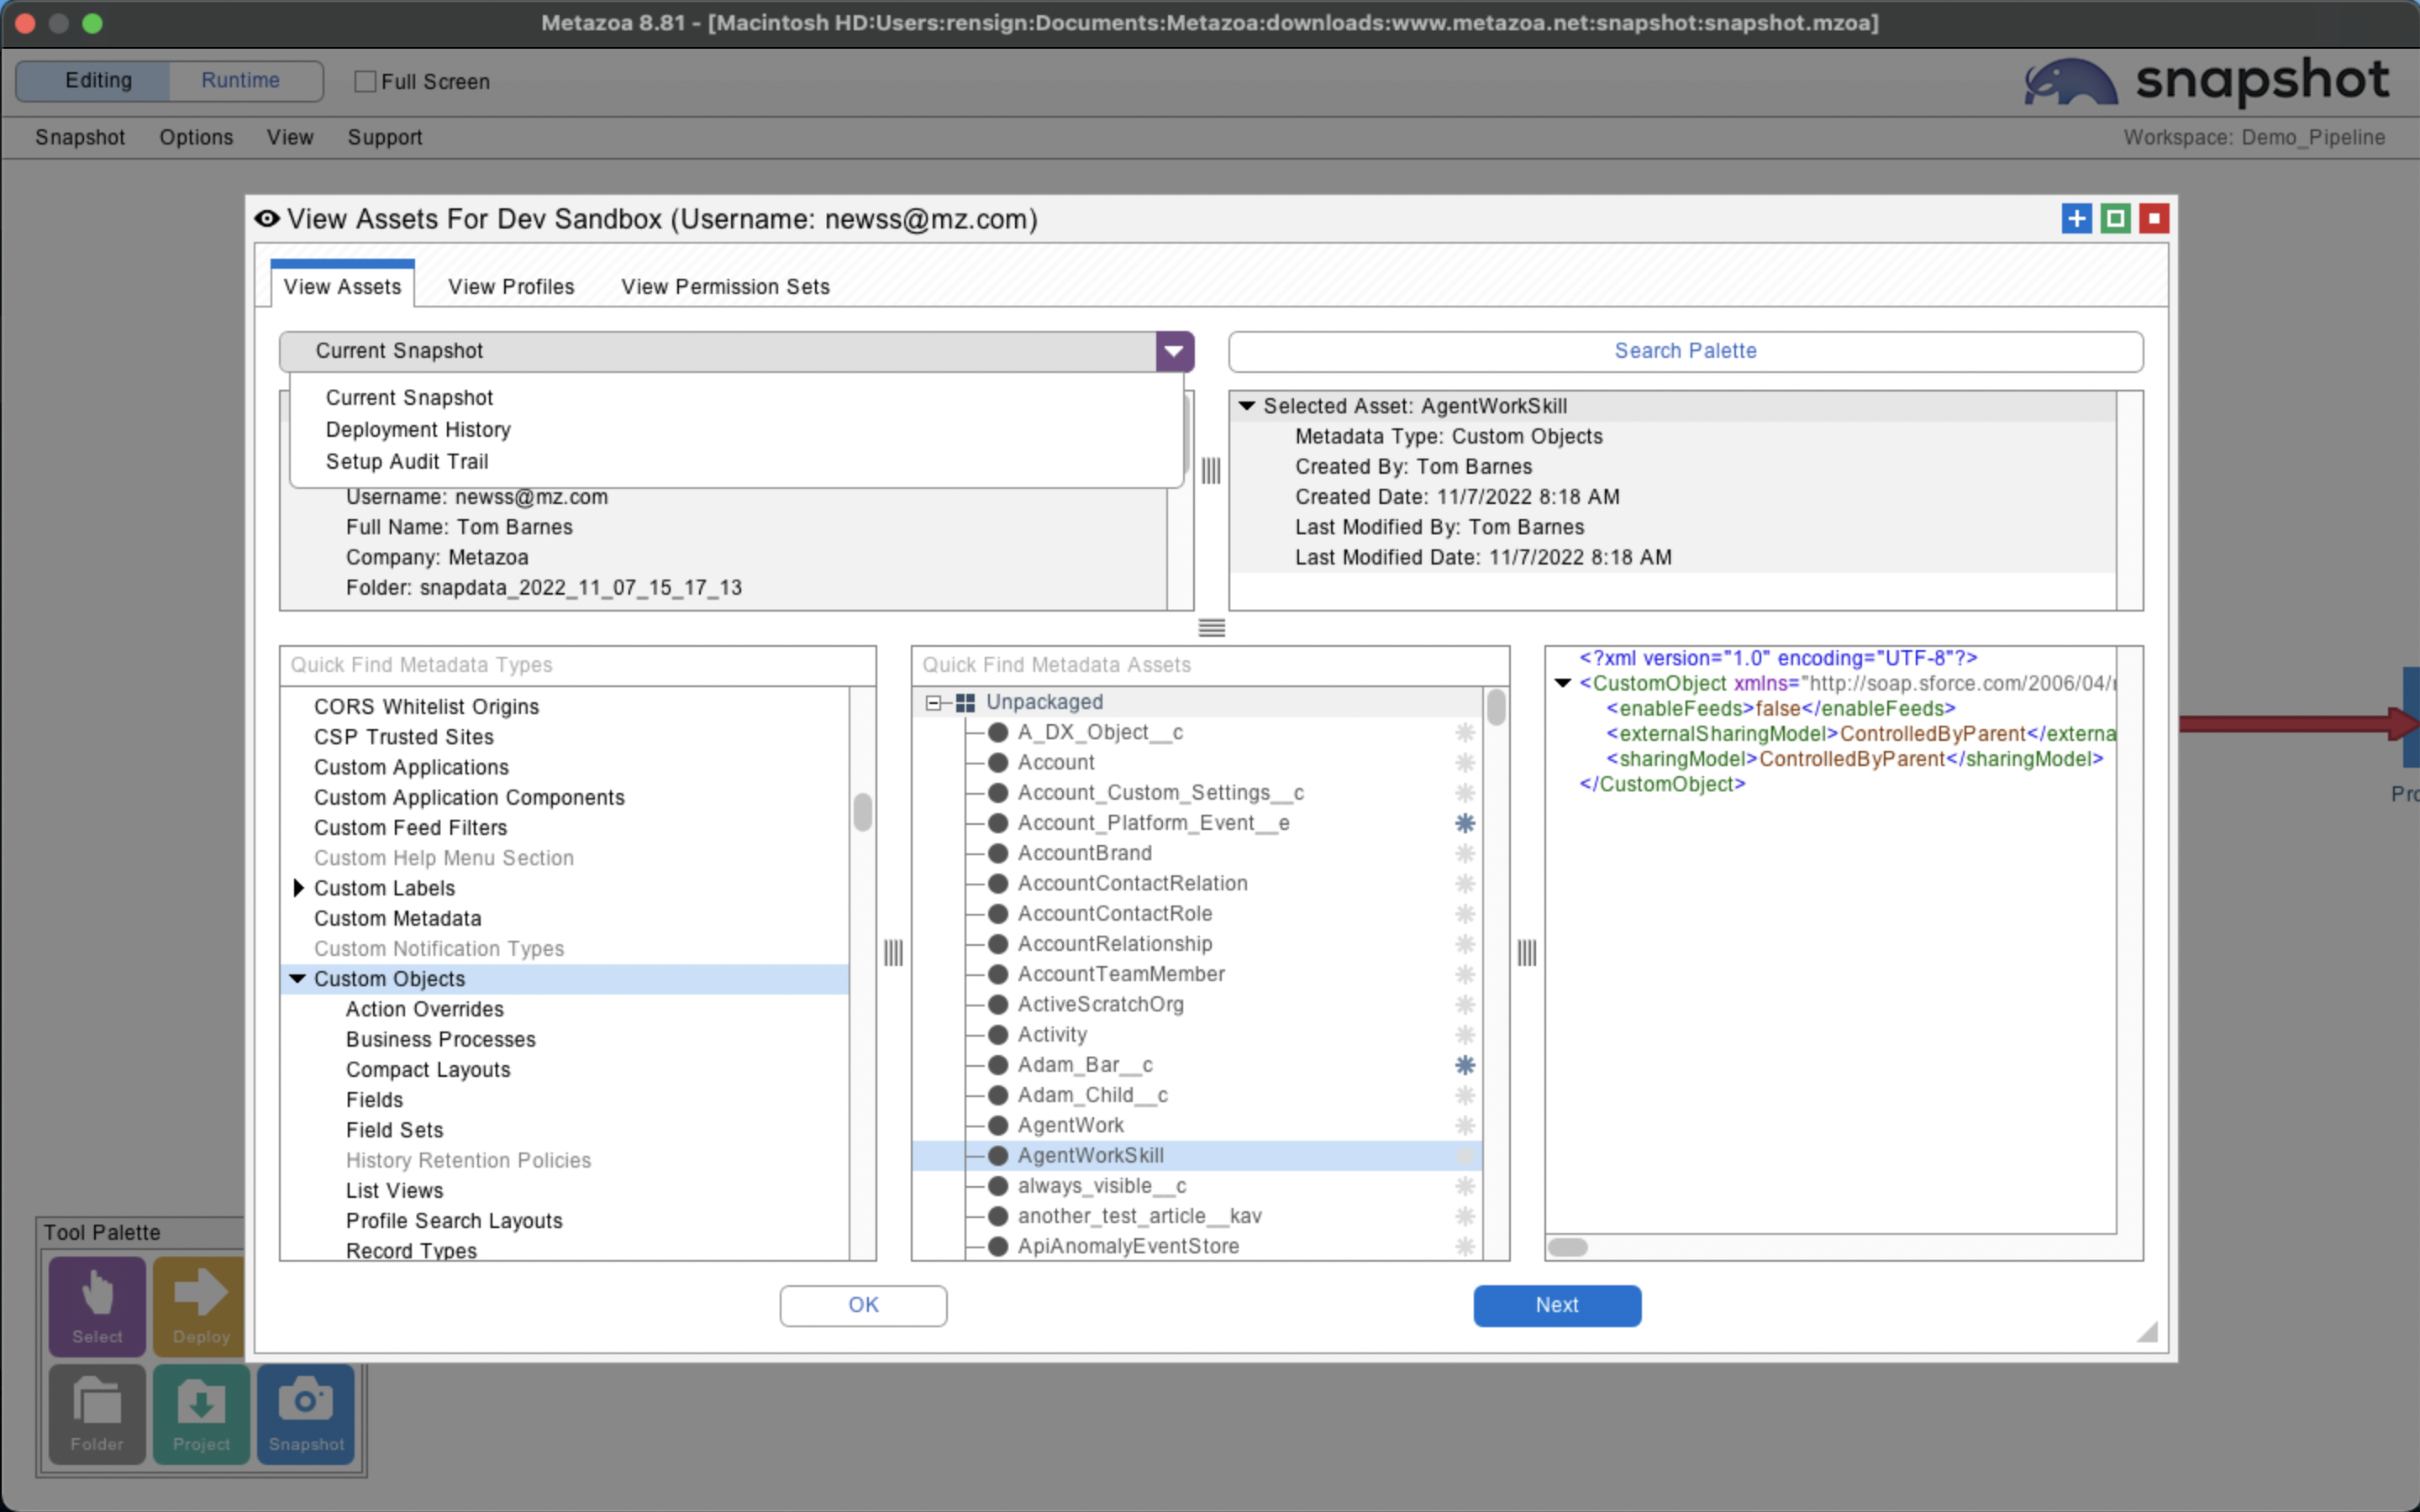This screenshot has height=1512, width=2420.
Task: Click the star marker beside Account_Platform_Event__e
Action: 1465,823
